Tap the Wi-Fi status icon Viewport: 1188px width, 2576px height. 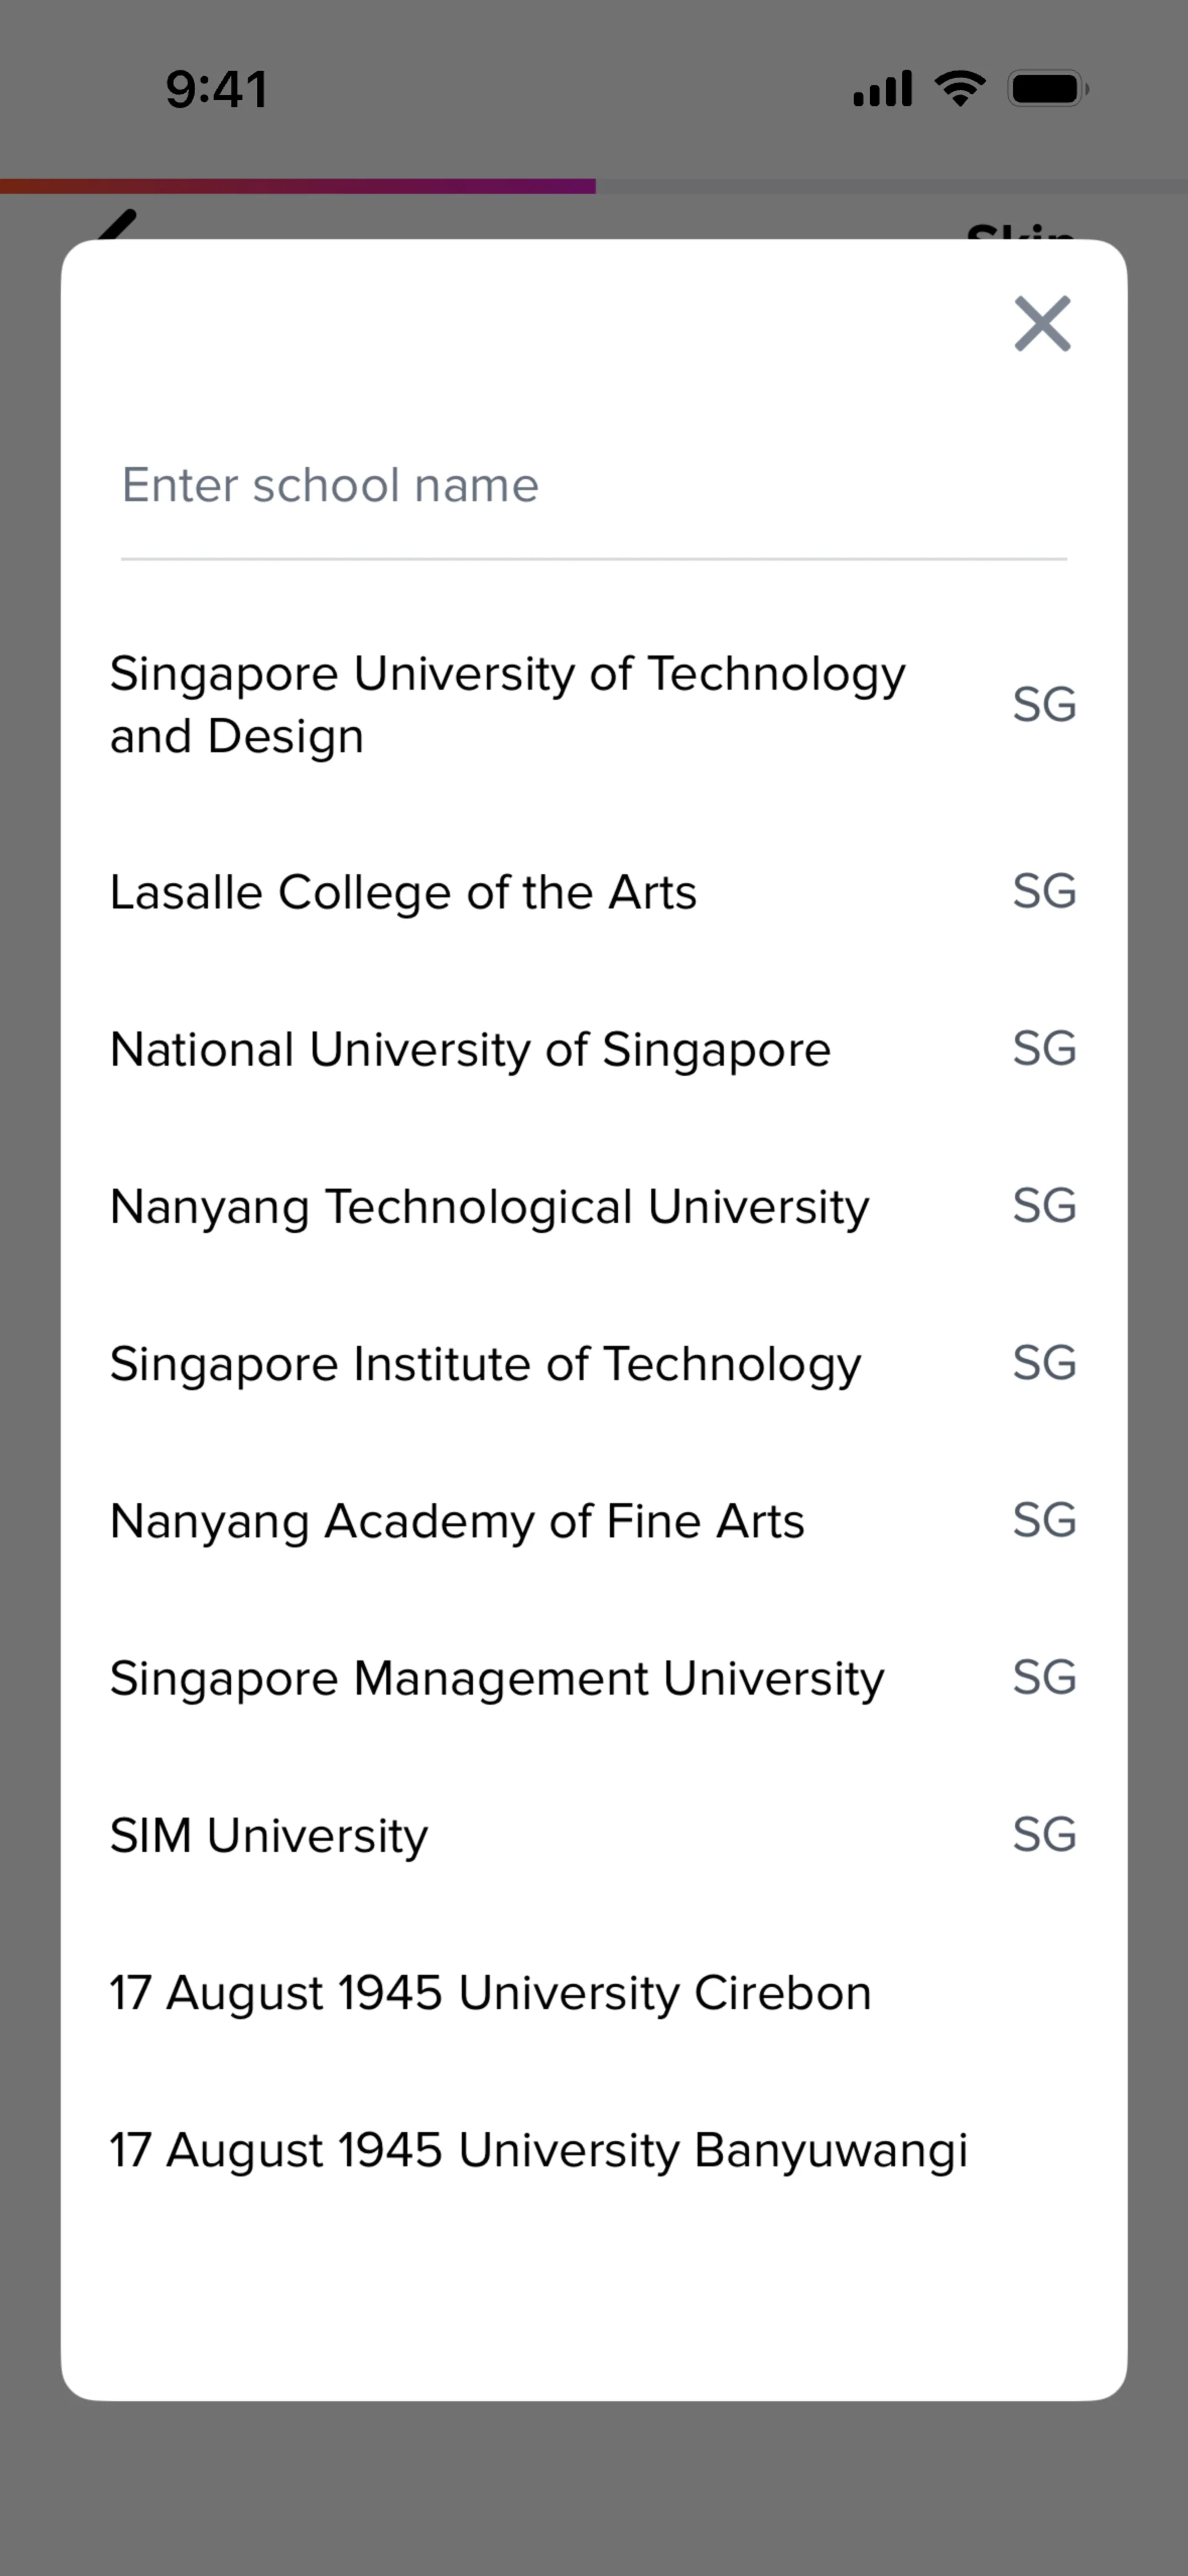click(x=960, y=88)
